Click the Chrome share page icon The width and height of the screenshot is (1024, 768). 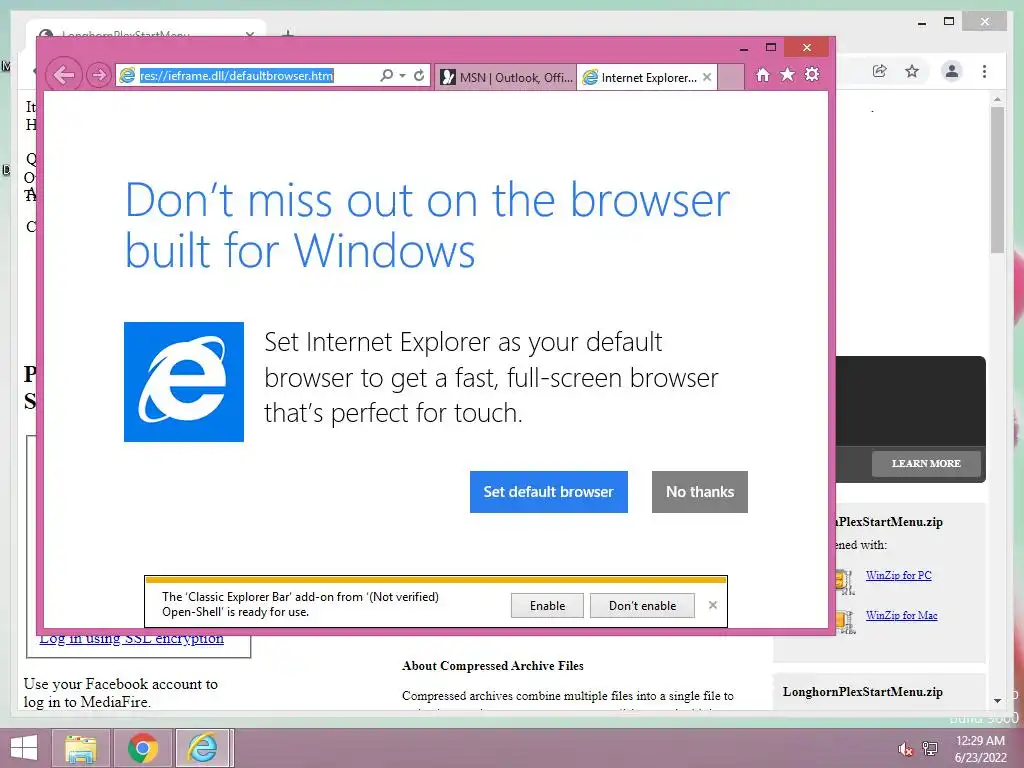(x=880, y=71)
